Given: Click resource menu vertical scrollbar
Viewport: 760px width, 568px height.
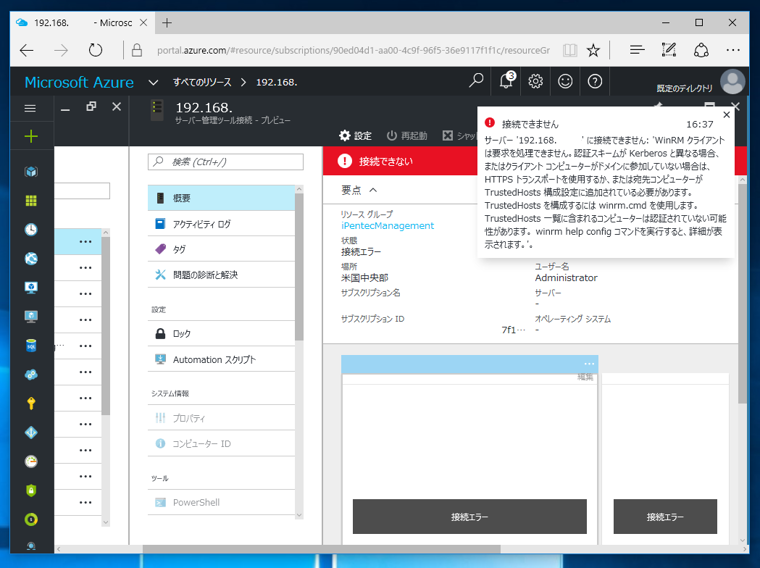Looking at the screenshot, I should pyautogui.click(x=299, y=267).
